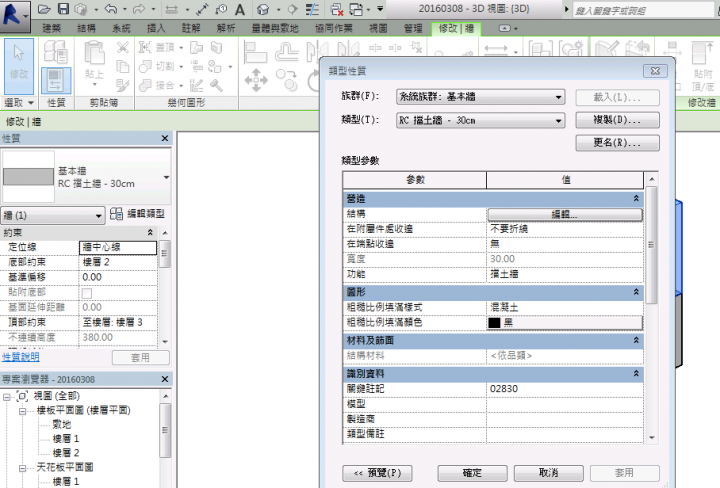The width and height of the screenshot is (720, 488).
Task: Open the 管理 ribbon tab
Action: 413,28
